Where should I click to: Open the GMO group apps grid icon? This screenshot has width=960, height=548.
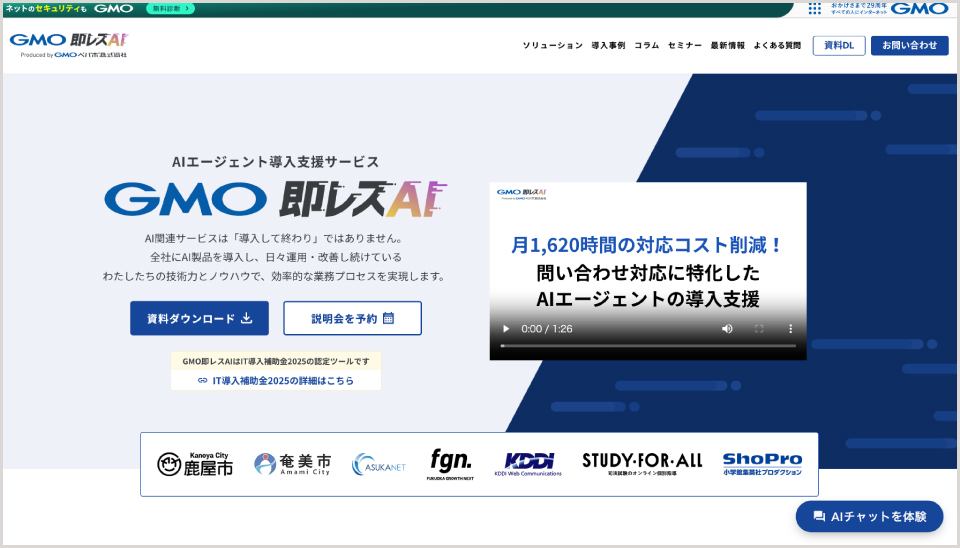click(814, 9)
